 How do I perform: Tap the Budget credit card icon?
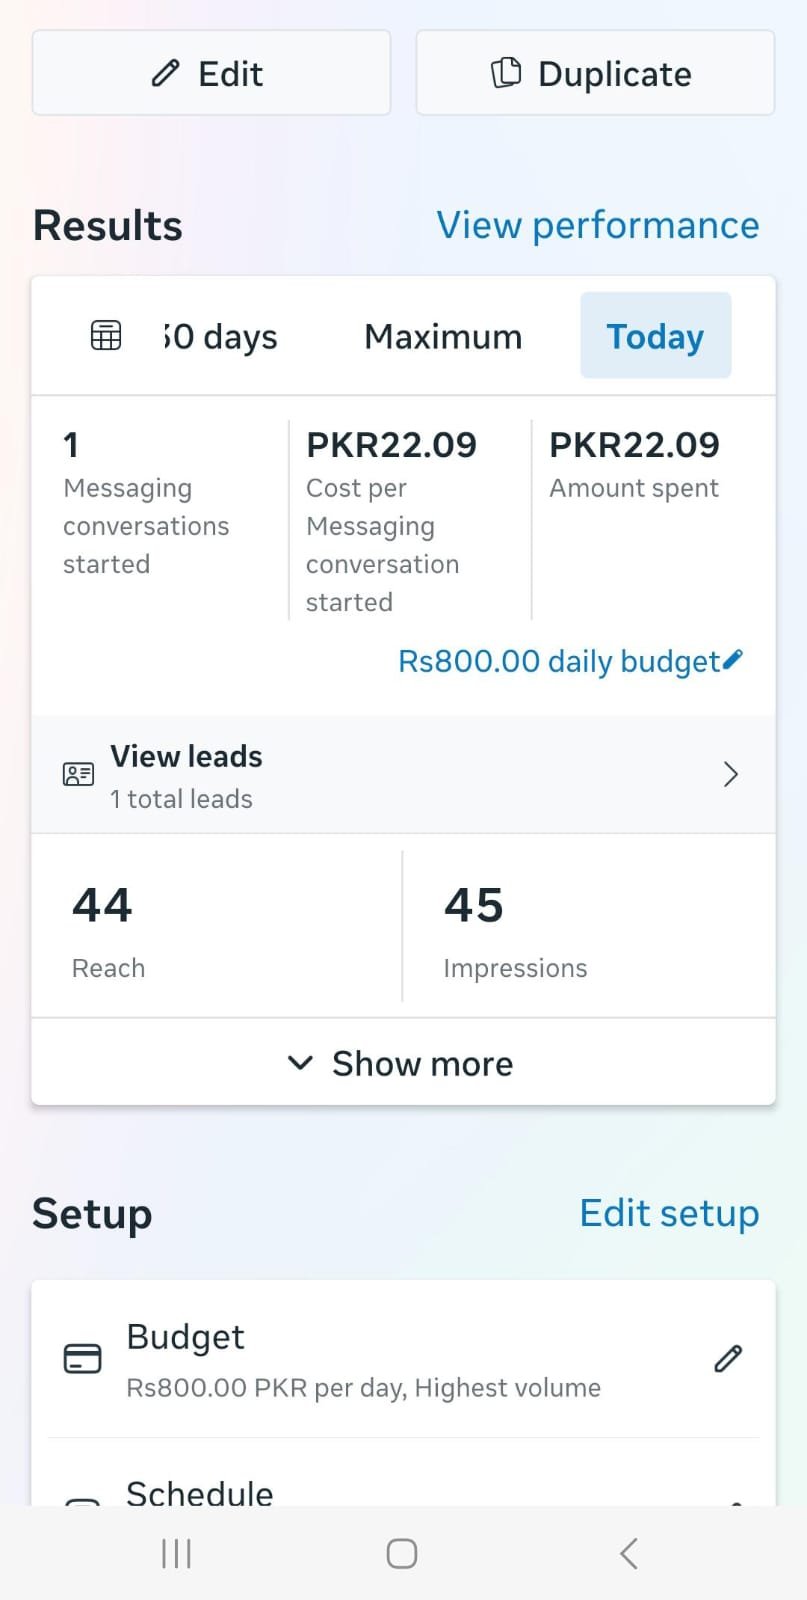(x=82, y=1359)
